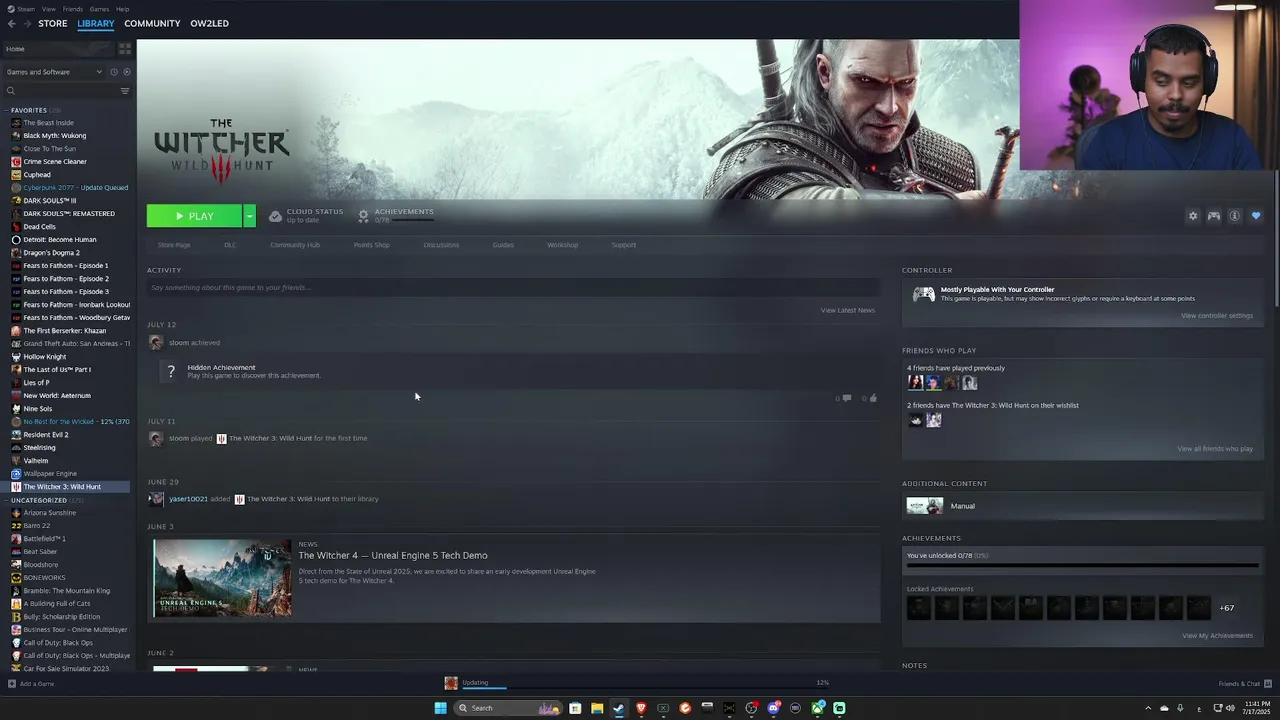Expand the Play button options dropdown arrow
This screenshot has width=1280, height=720.
coord(249,216)
